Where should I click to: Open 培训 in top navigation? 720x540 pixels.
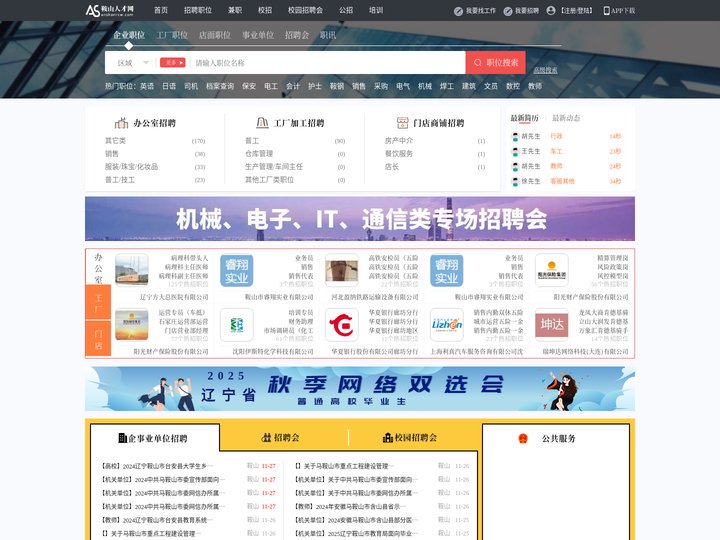376,10
